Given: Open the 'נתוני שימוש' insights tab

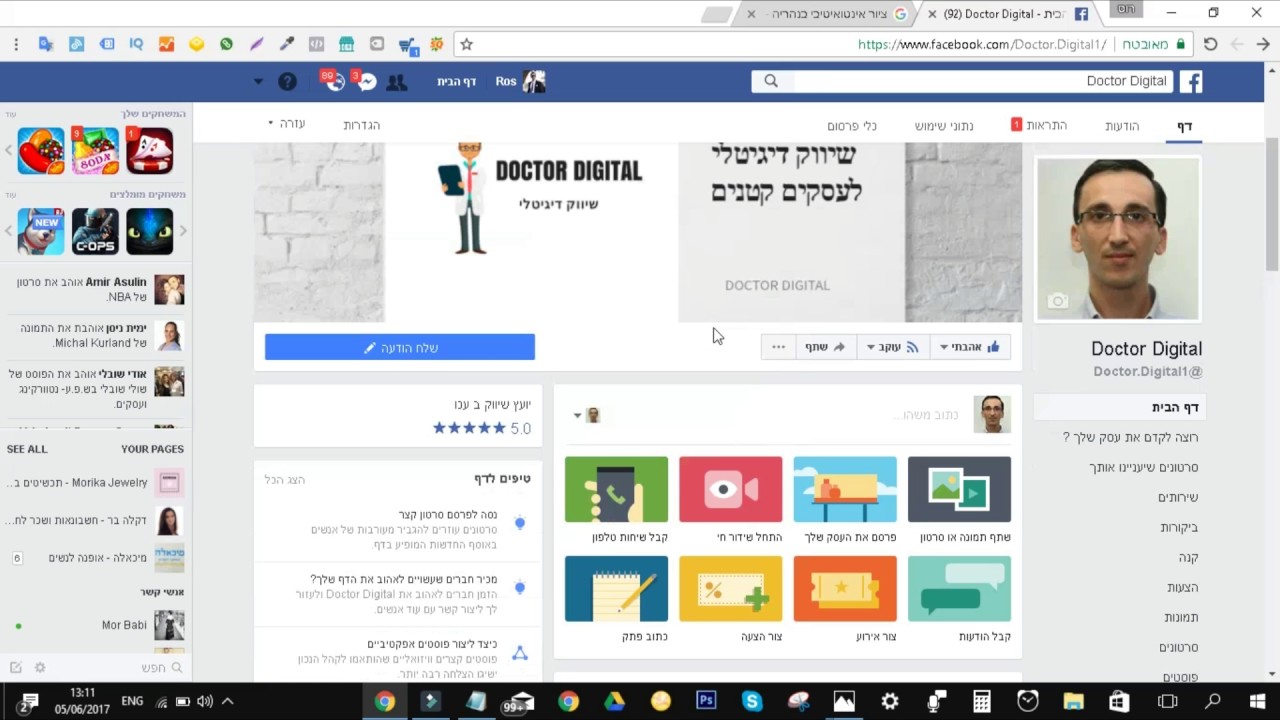Looking at the screenshot, I should click(x=944, y=125).
